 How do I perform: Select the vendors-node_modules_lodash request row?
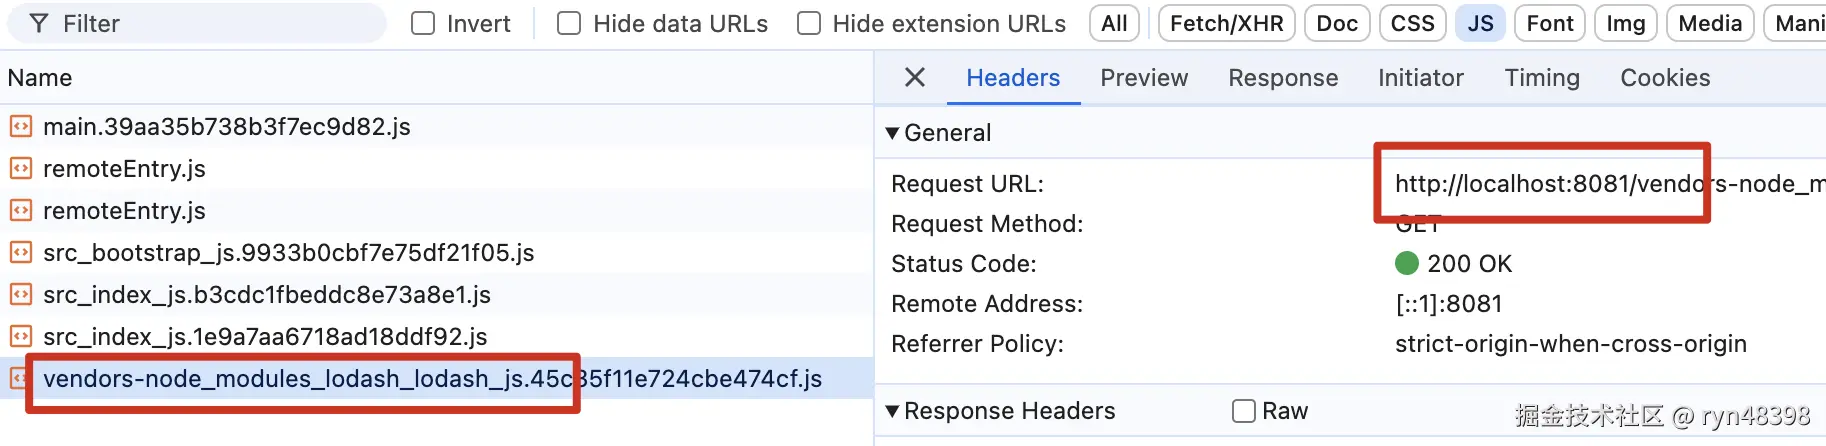(x=432, y=379)
